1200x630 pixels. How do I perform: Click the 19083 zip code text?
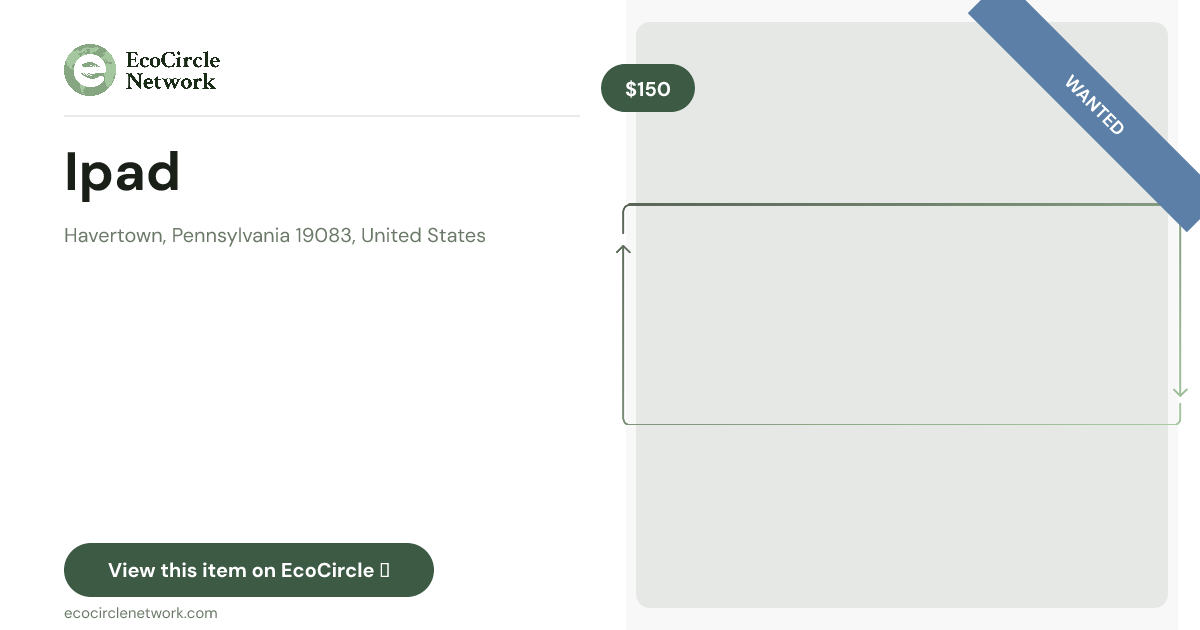point(324,236)
